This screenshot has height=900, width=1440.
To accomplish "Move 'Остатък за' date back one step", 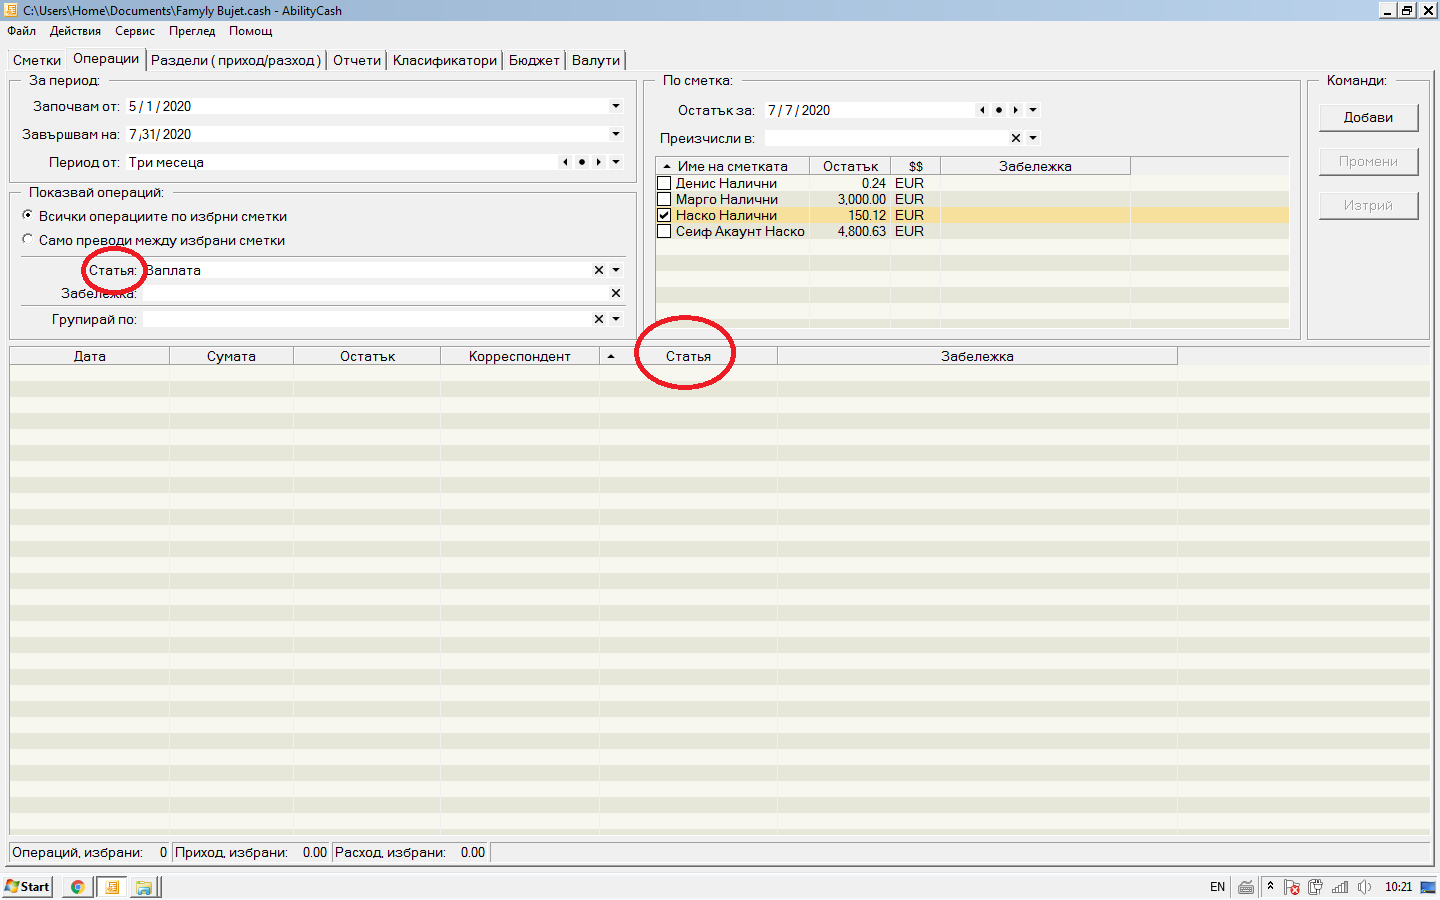I will point(982,110).
